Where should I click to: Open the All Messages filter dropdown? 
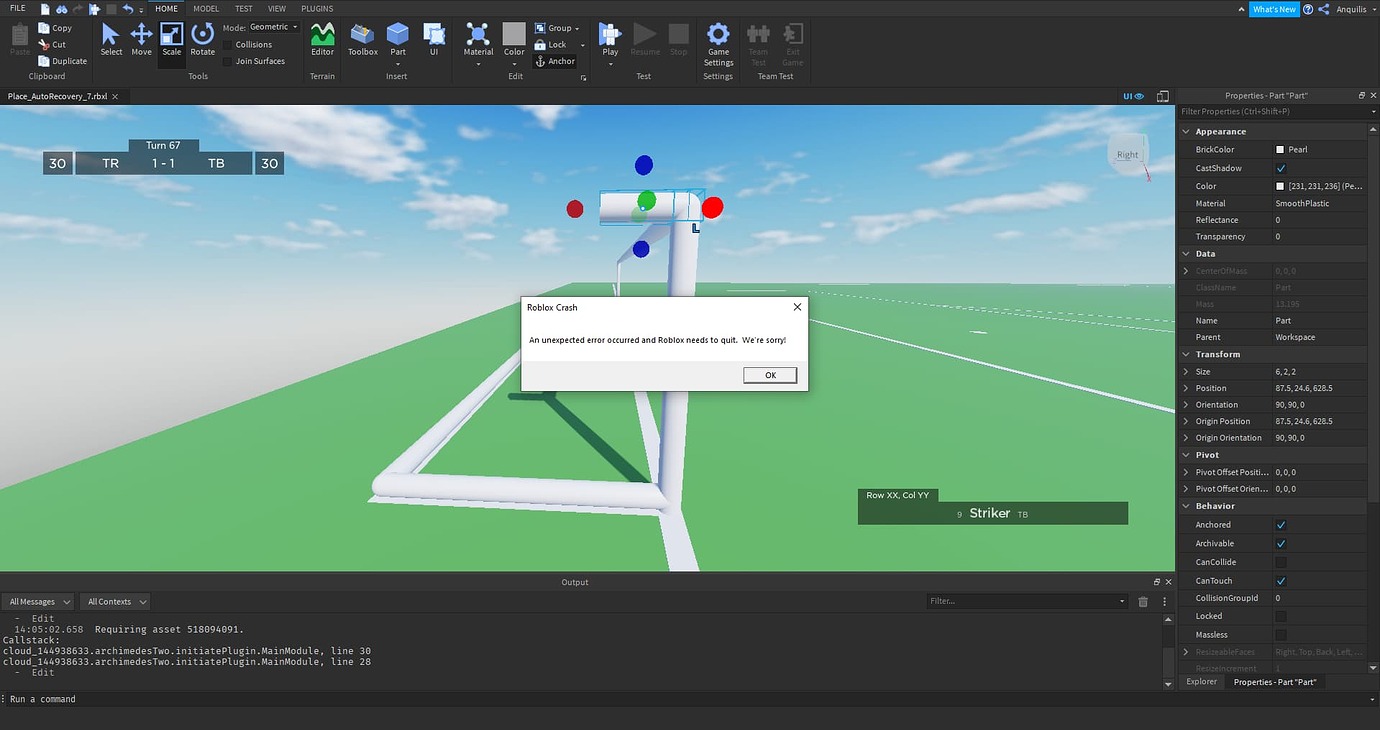(x=37, y=601)
